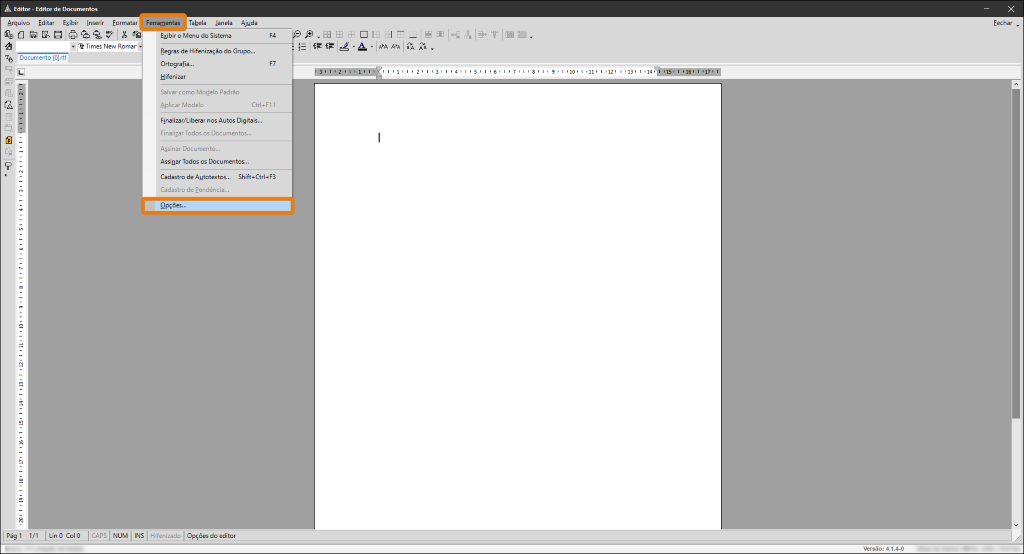Click the vertical scrollbar thumb
The width and height of the screenshot is (1024, 554).
pyautogui.click(x=1016, y=253)
